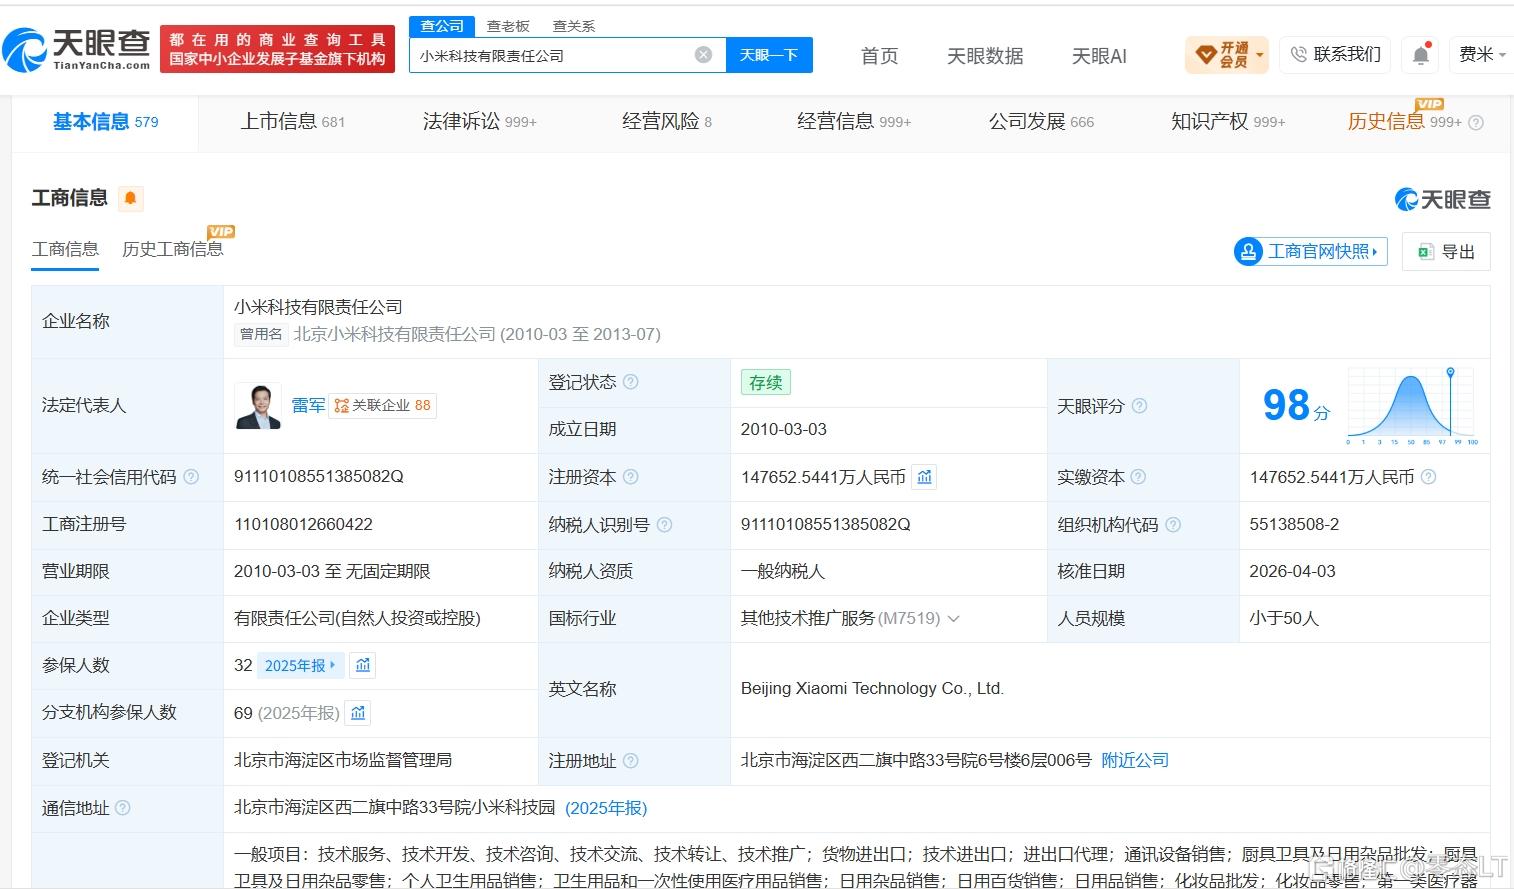This screenshot has height=889, width=1514.
Task: Click help icon next to 注册资本
Action: pyautogui.click(x=631, y=477)
